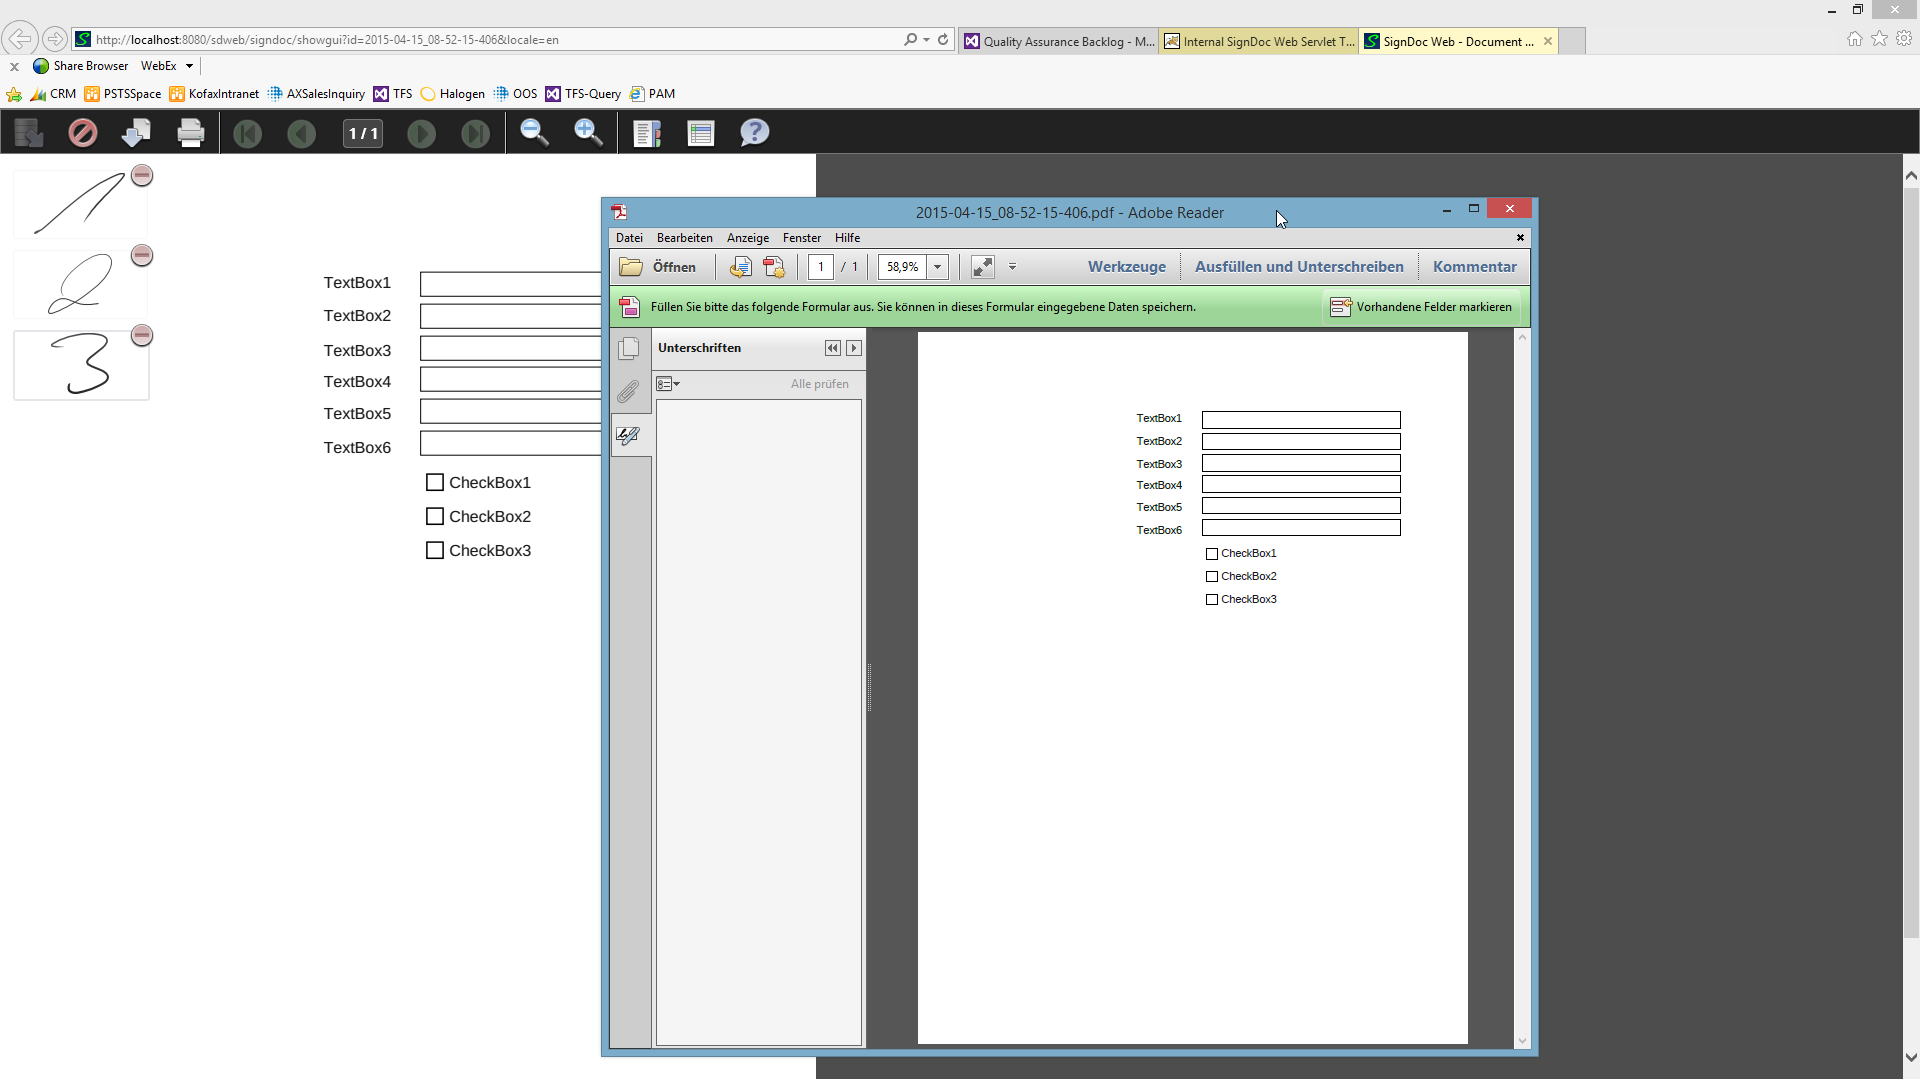1920x1079 pixels.
Task: Click the download document icon in SignDoc toolbar
Action: pos(136,133)
